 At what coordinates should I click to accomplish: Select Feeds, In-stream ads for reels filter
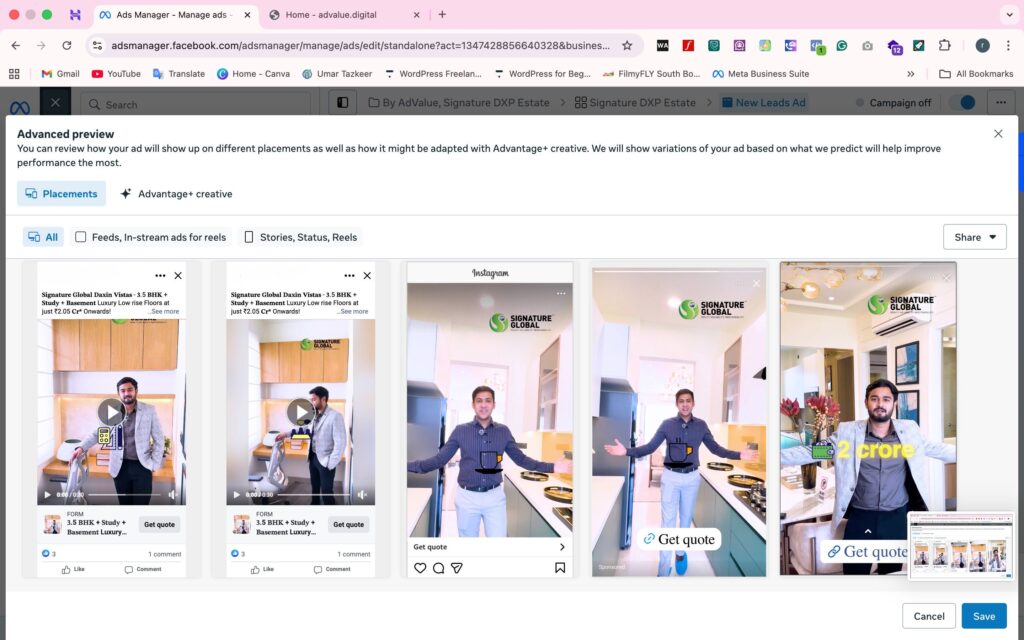(151, 237)
